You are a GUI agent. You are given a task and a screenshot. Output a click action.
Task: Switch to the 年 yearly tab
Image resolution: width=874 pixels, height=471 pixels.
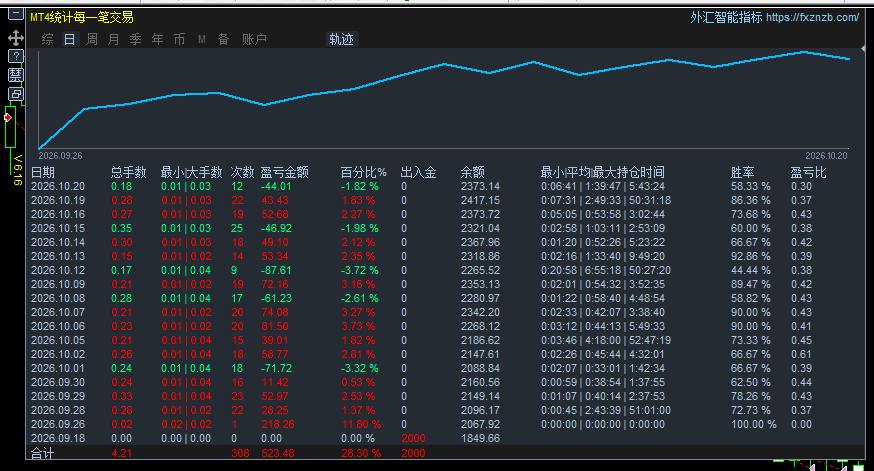[x=158, y=40]
